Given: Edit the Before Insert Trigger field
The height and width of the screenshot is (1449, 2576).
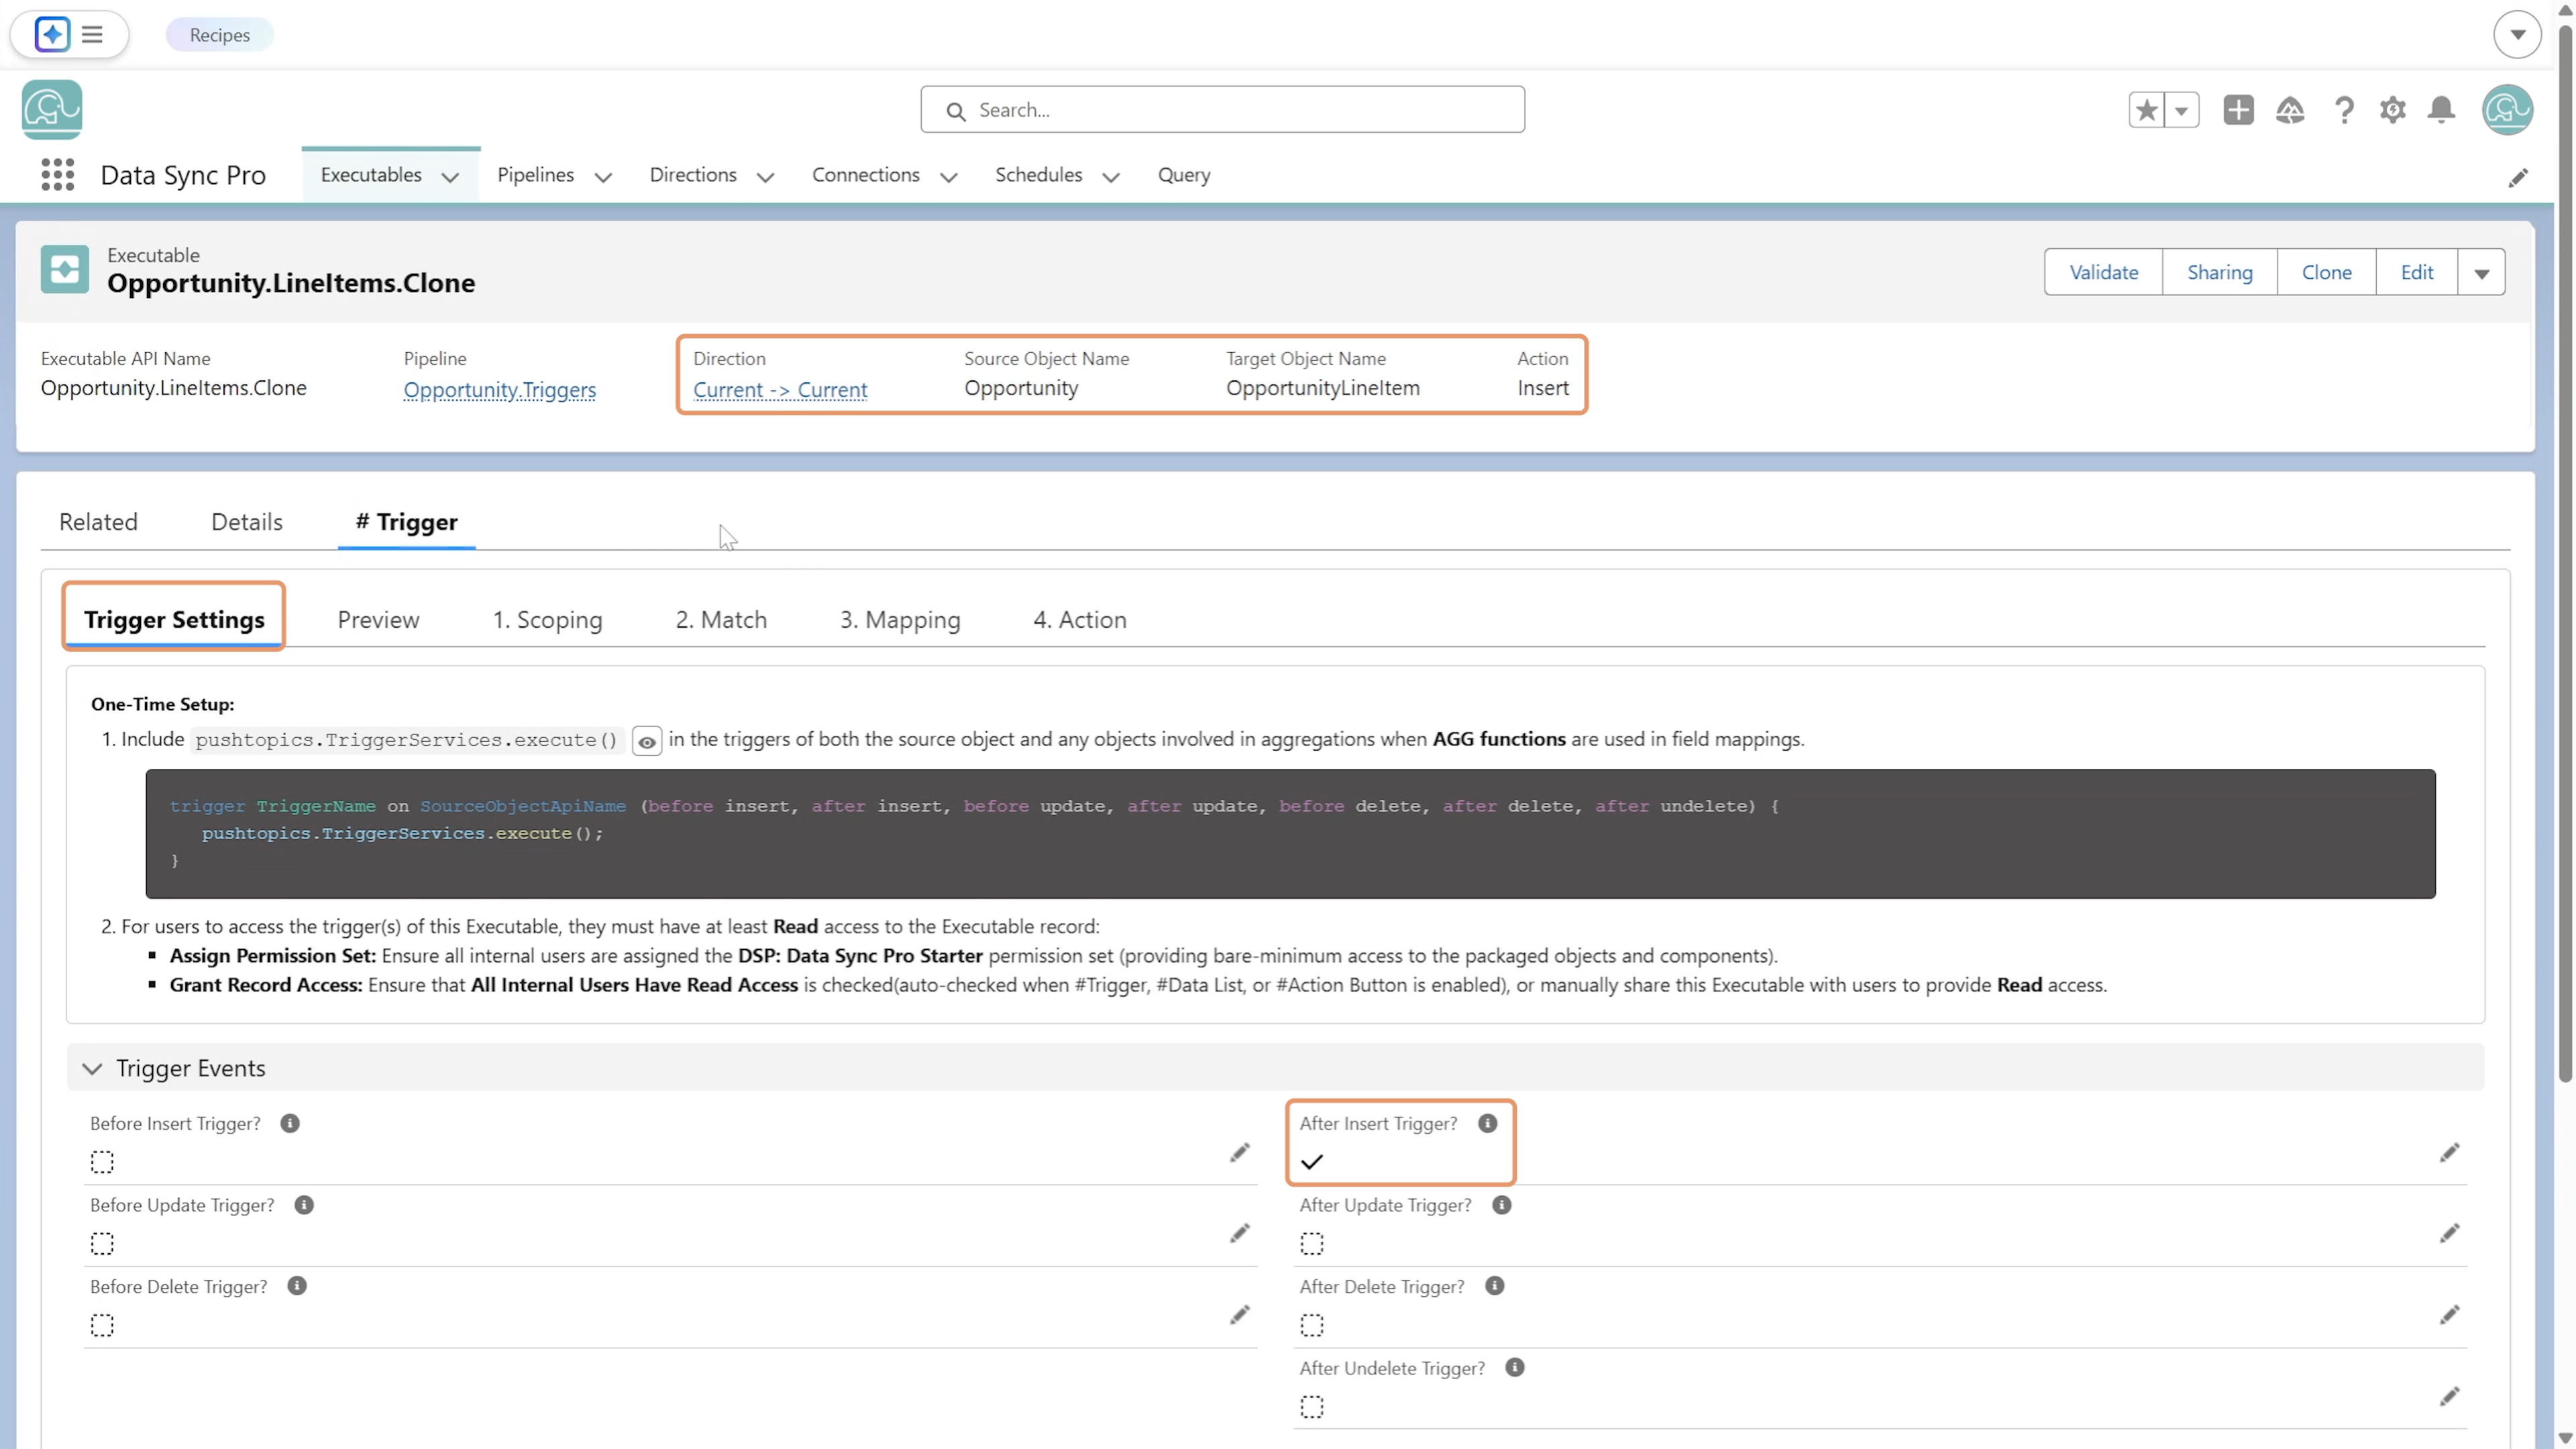Looking at the screenshot, I should (1240, 1153).
